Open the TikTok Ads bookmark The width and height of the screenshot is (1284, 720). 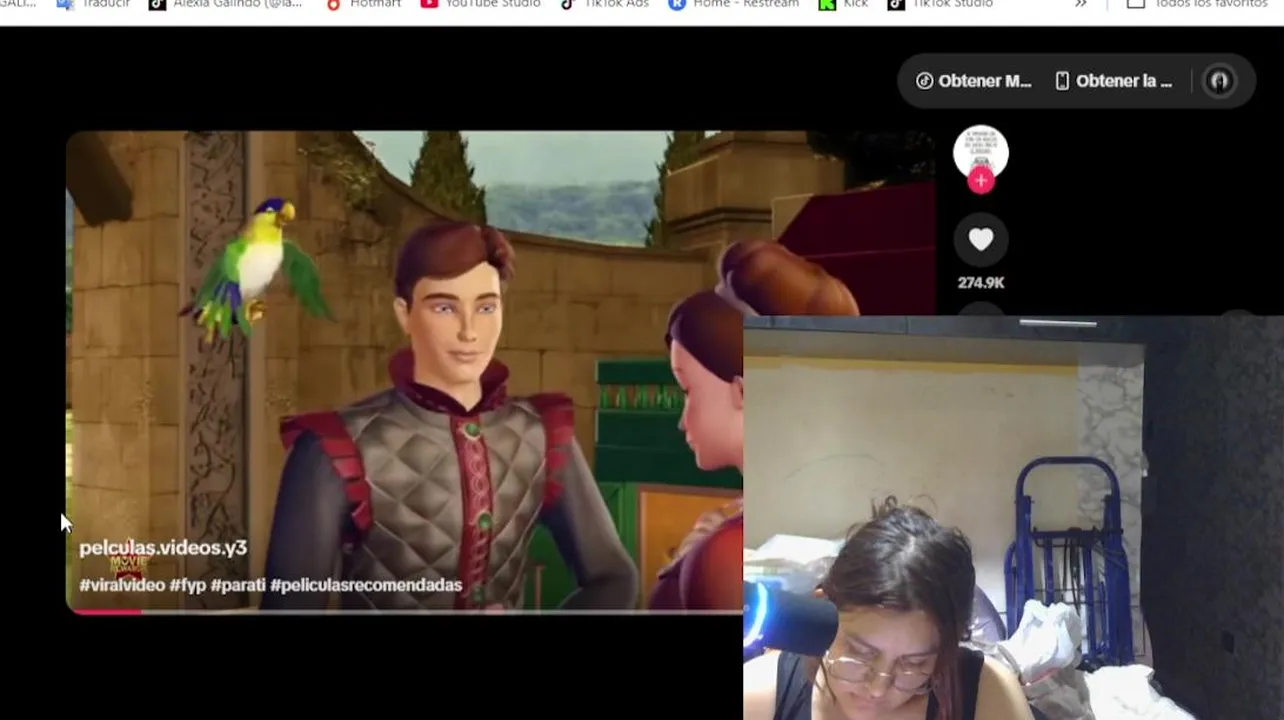point(604,4)
